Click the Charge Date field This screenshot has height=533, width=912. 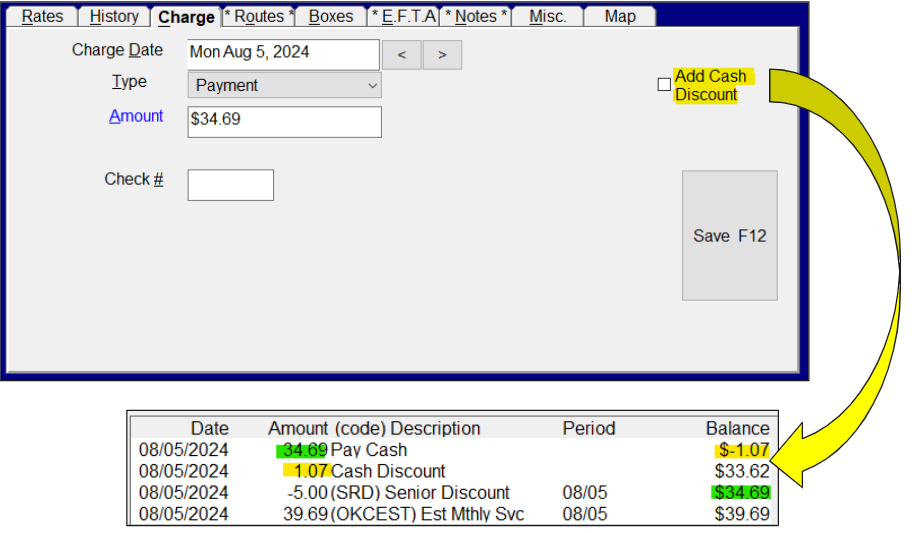[282, 55]
